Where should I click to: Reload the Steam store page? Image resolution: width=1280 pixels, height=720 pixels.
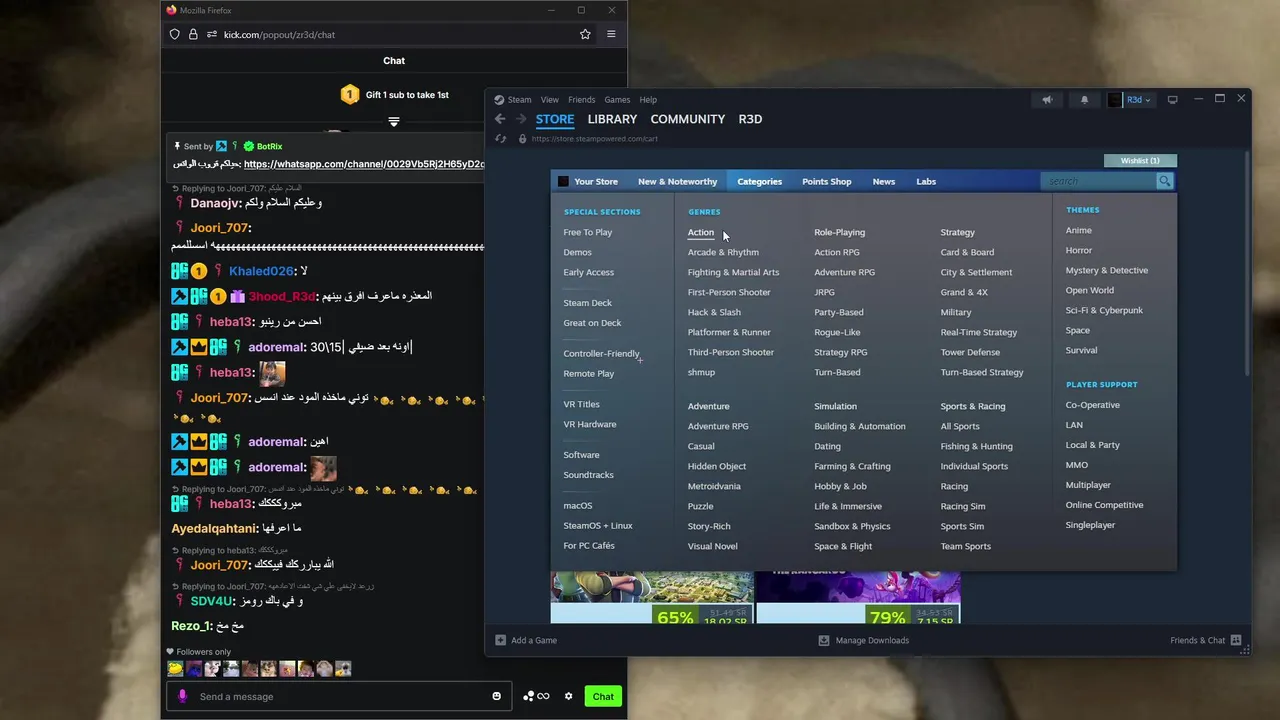(501, 139)
